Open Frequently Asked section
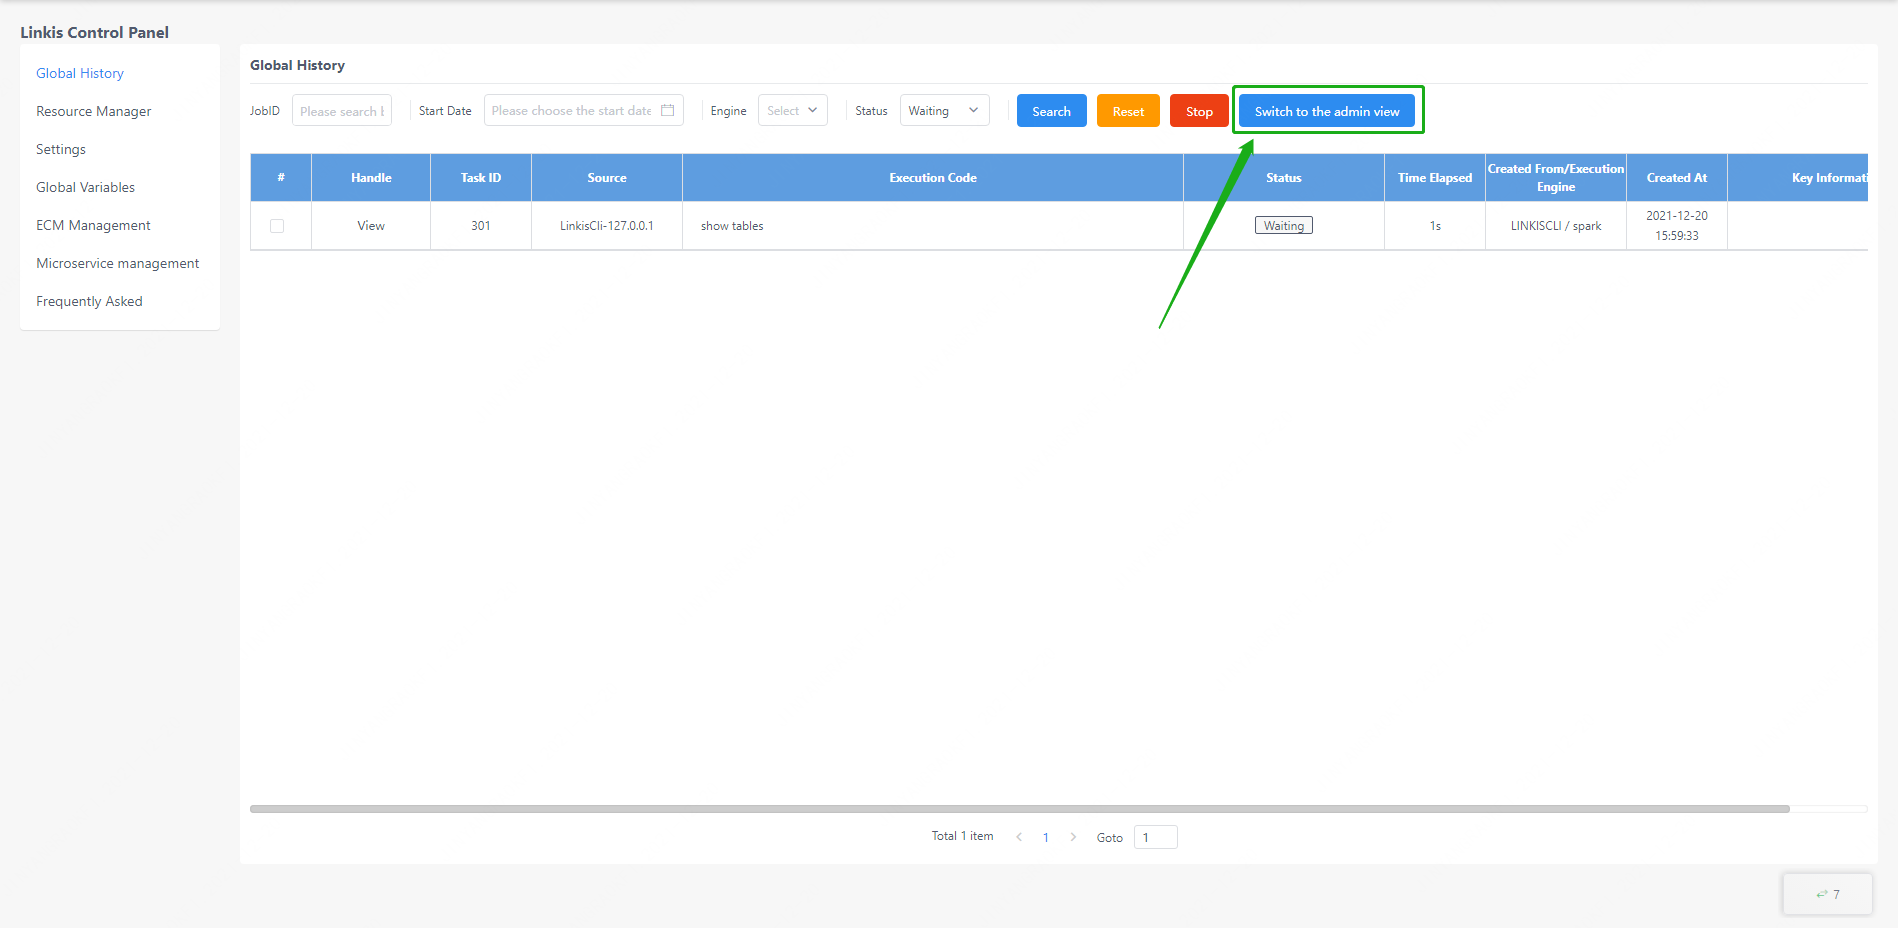This screenshot has width=1898, height=928. tap(89, 301)
